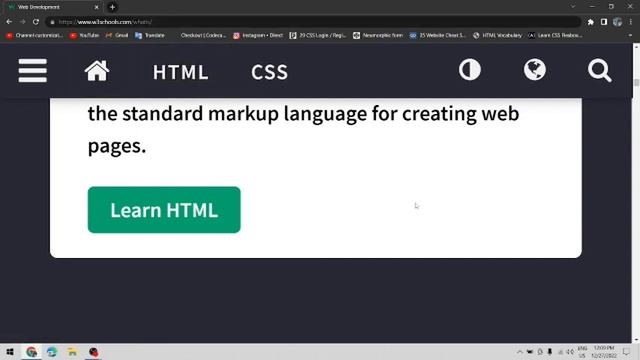Image resolution: width=640 pixels, height=360 pixels.
Task: Open volume control in system tray
Action: 570,352
